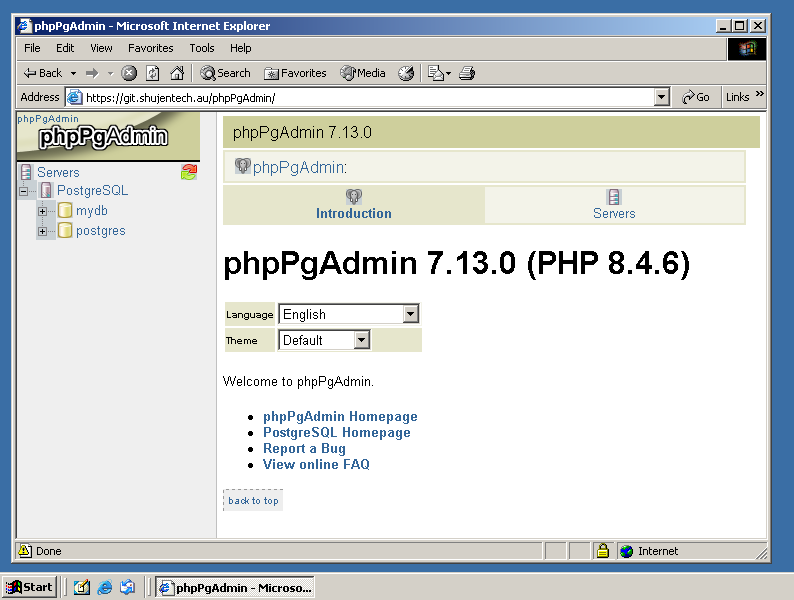This screenshot has height=600, width=794.
Task: Switch to the Servers tab
Action: click(614, 206)
